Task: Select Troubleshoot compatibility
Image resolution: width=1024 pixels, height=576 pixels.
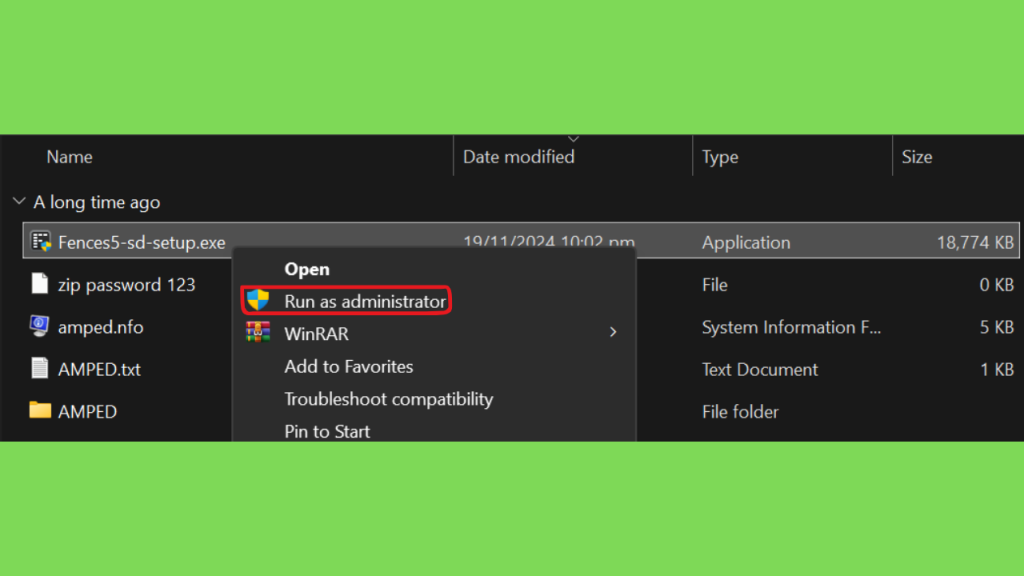Action: pos(389,399)
